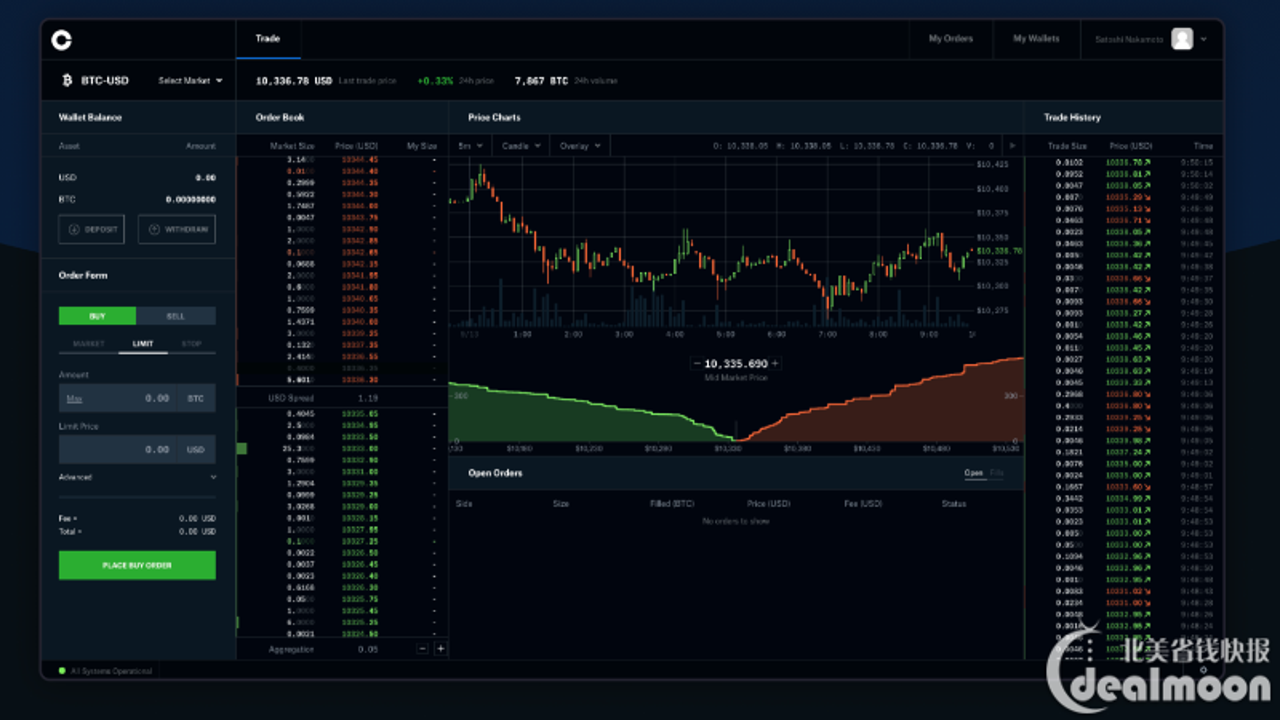
Task: Go to My Orders
Action: click(x=950, y=39)
